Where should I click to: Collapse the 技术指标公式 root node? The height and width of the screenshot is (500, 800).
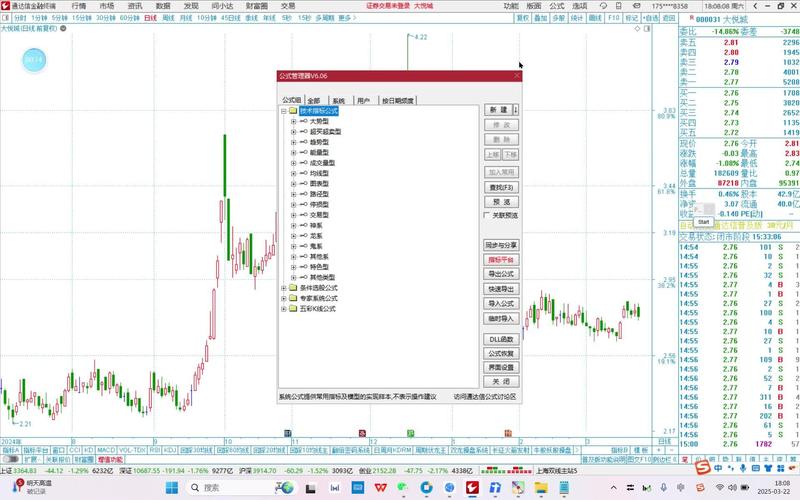pos(284,111)
